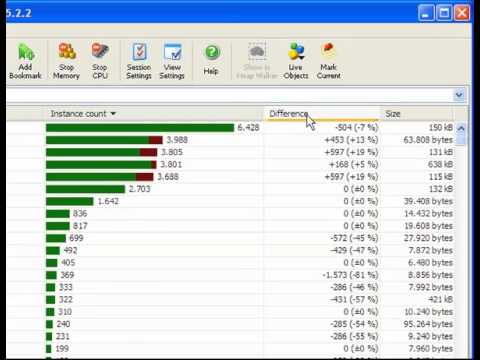Click the instance count value 3.688
This screenshot has height=360, width=480.
coord(168,177)
